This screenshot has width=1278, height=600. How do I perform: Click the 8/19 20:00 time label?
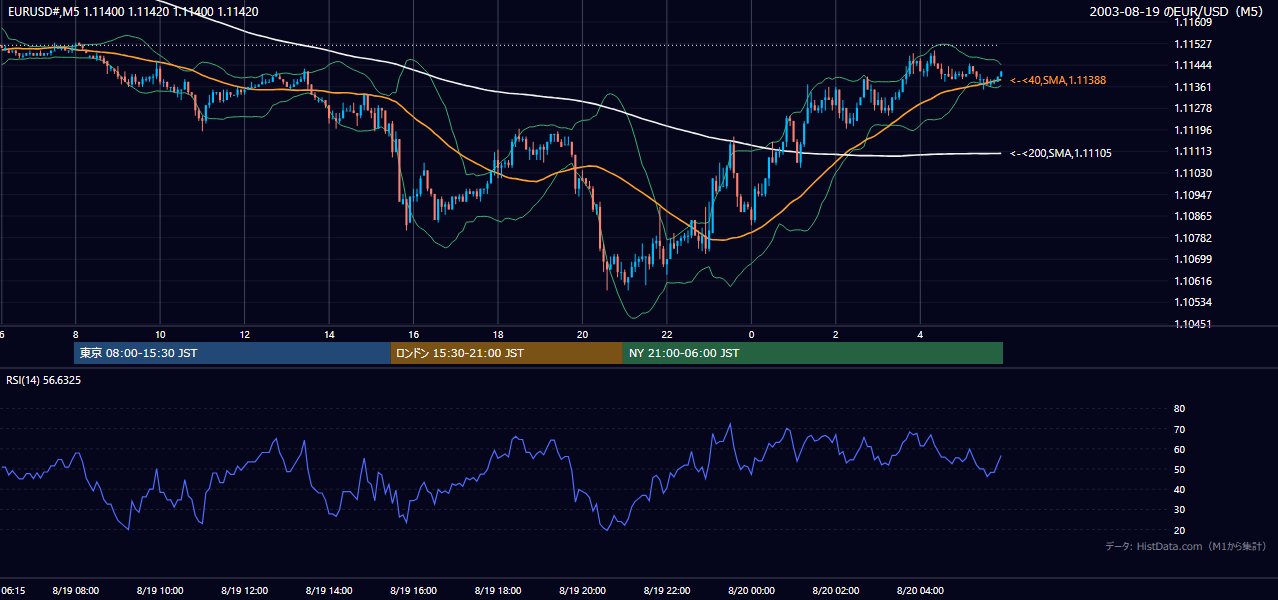click(583, 591)
